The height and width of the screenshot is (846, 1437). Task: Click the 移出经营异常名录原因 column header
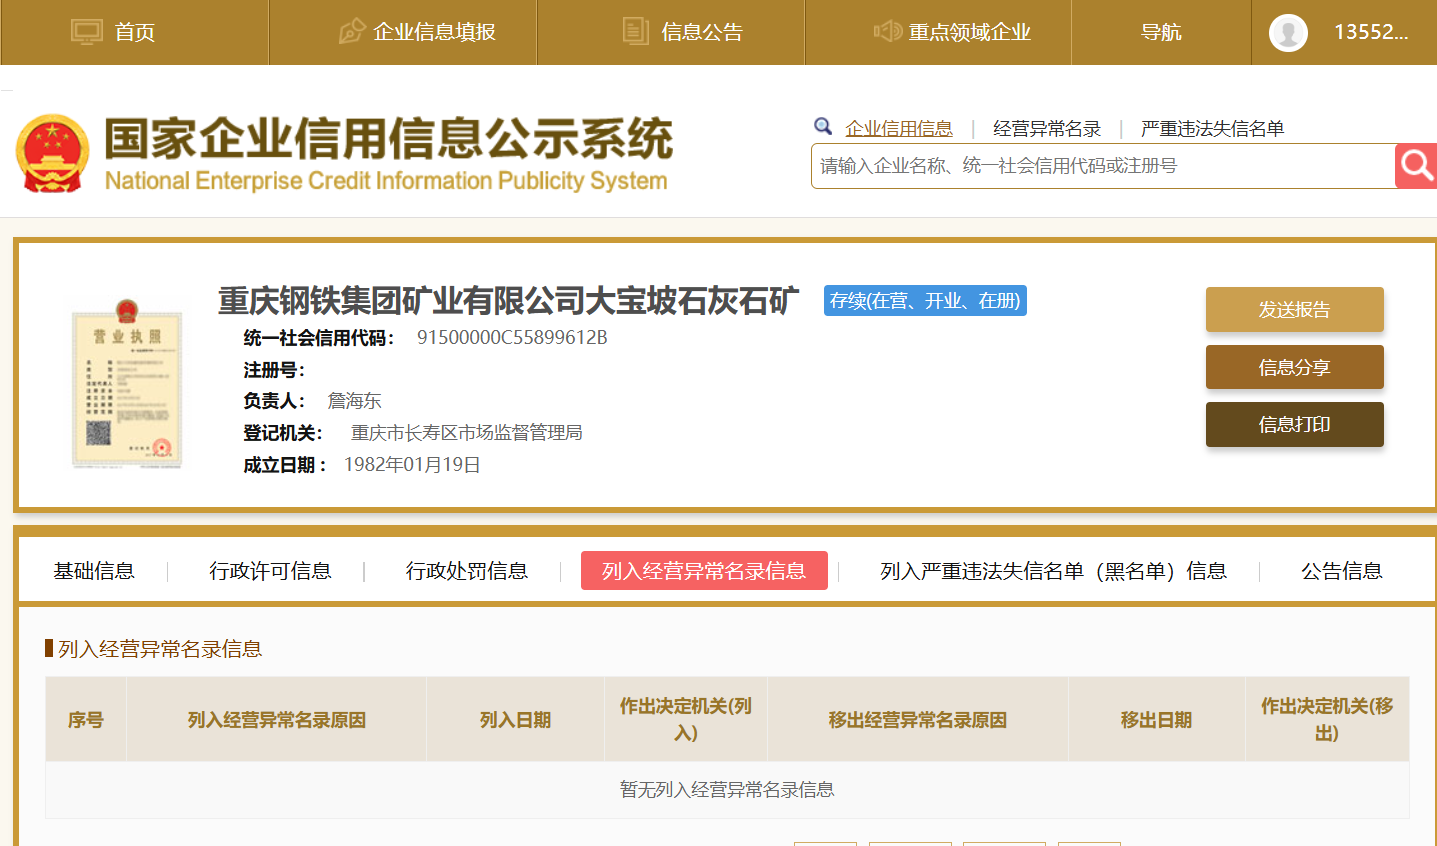[918, 720]
